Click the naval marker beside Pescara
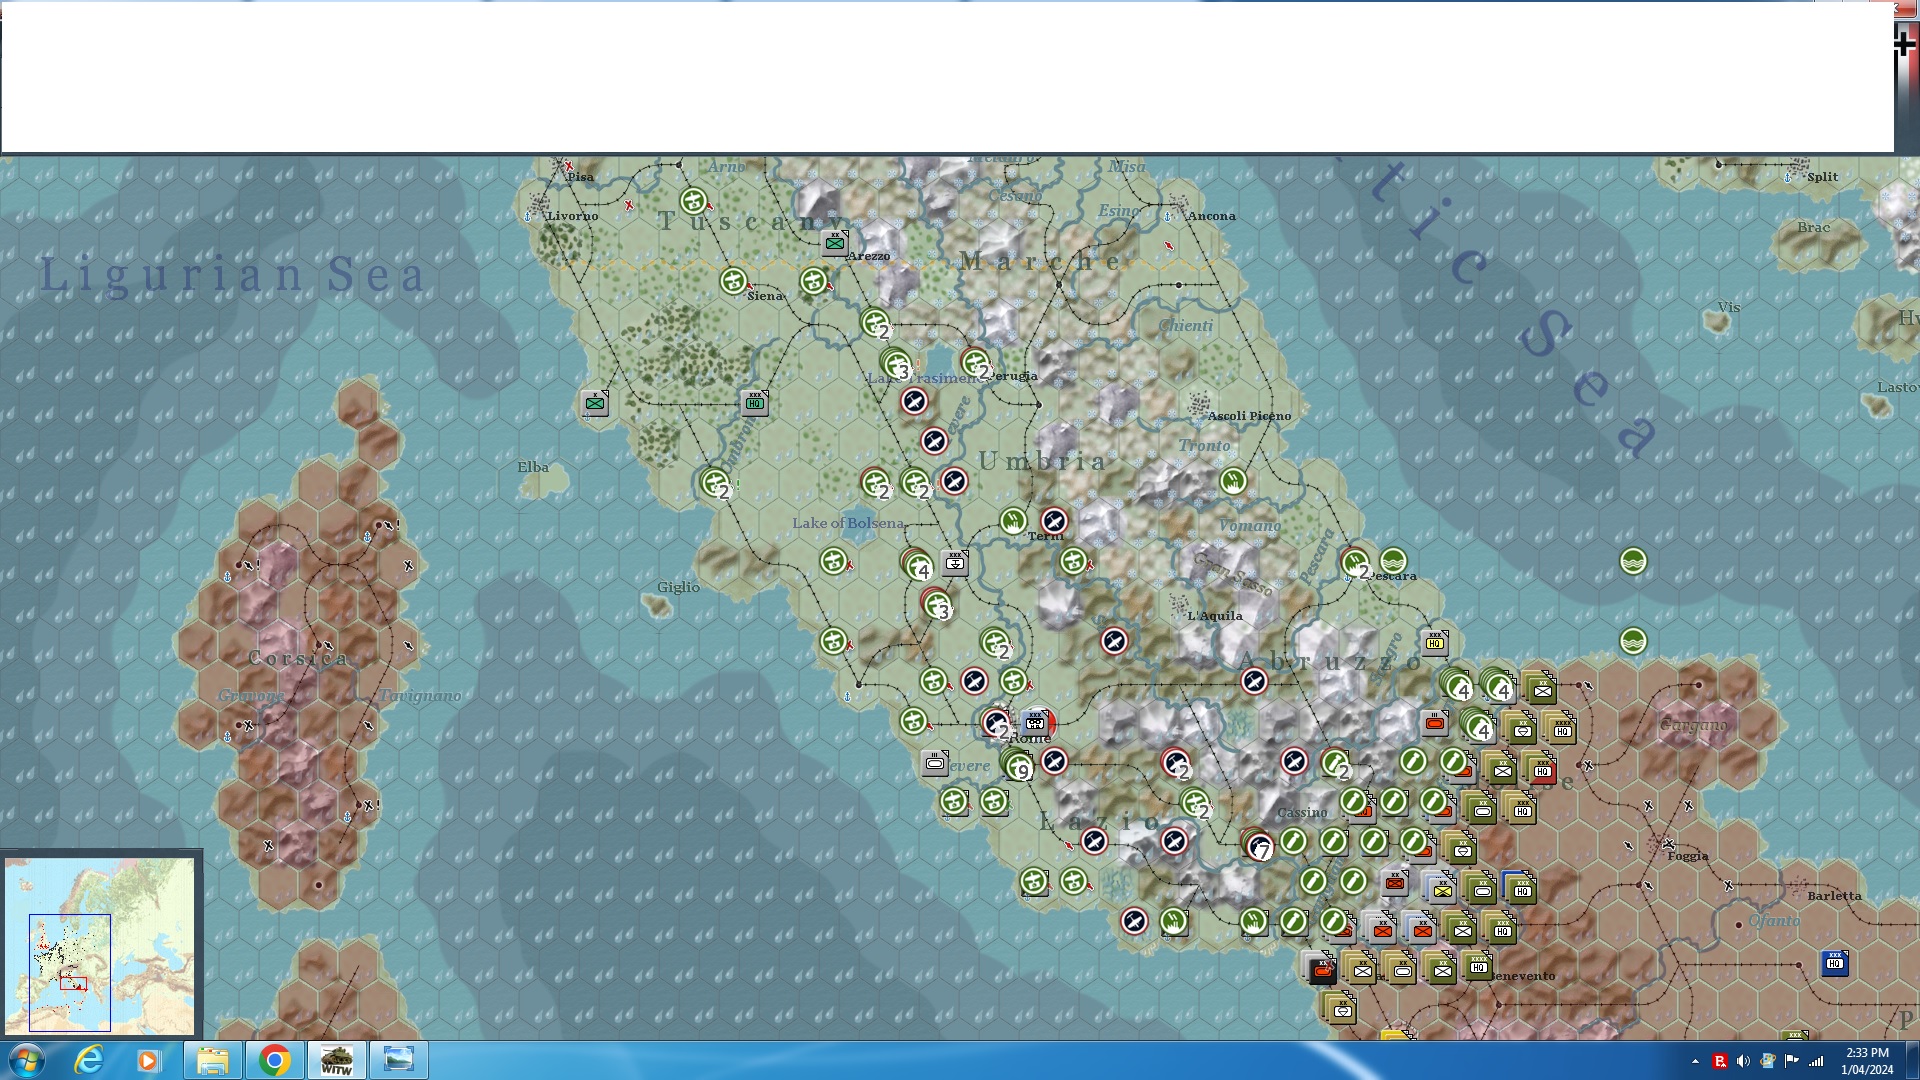1920x1080 pixels. pyautogui.click(x=1393, y=561)
